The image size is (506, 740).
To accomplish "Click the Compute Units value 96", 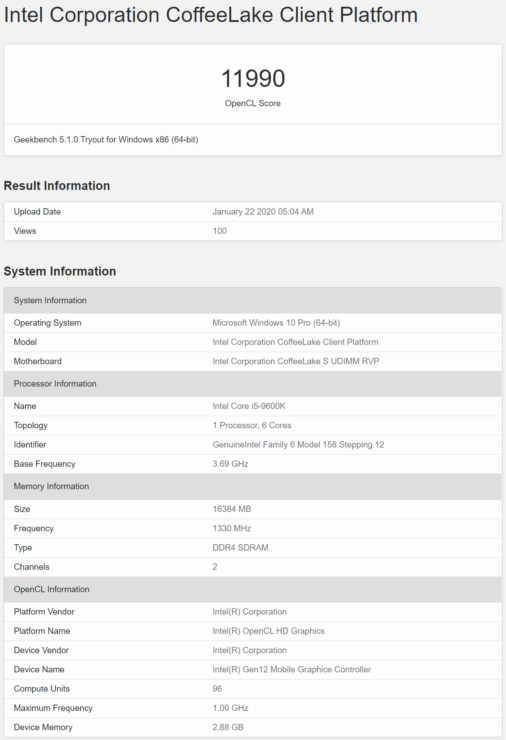I will (217, 689).
